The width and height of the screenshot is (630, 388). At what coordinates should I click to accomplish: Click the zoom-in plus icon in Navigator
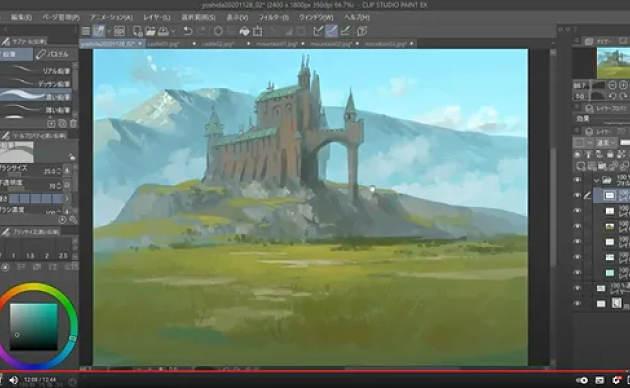pyautogui.click(x=623, y=85)
